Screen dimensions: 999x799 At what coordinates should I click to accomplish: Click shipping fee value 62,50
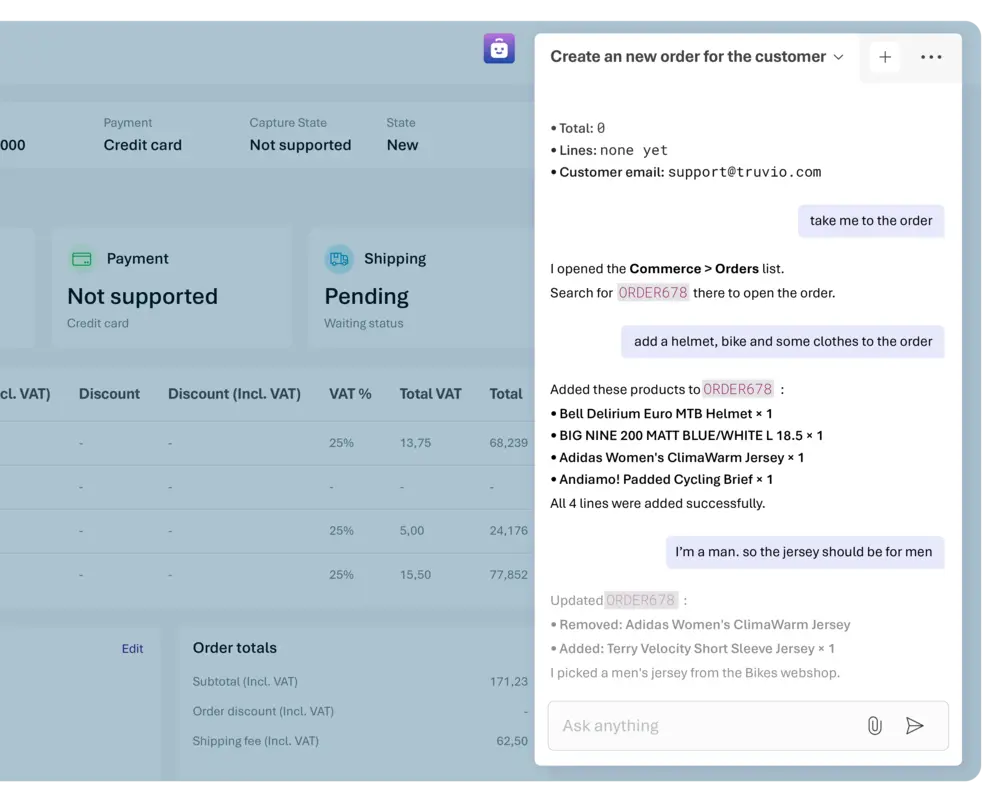click(512, 741)
